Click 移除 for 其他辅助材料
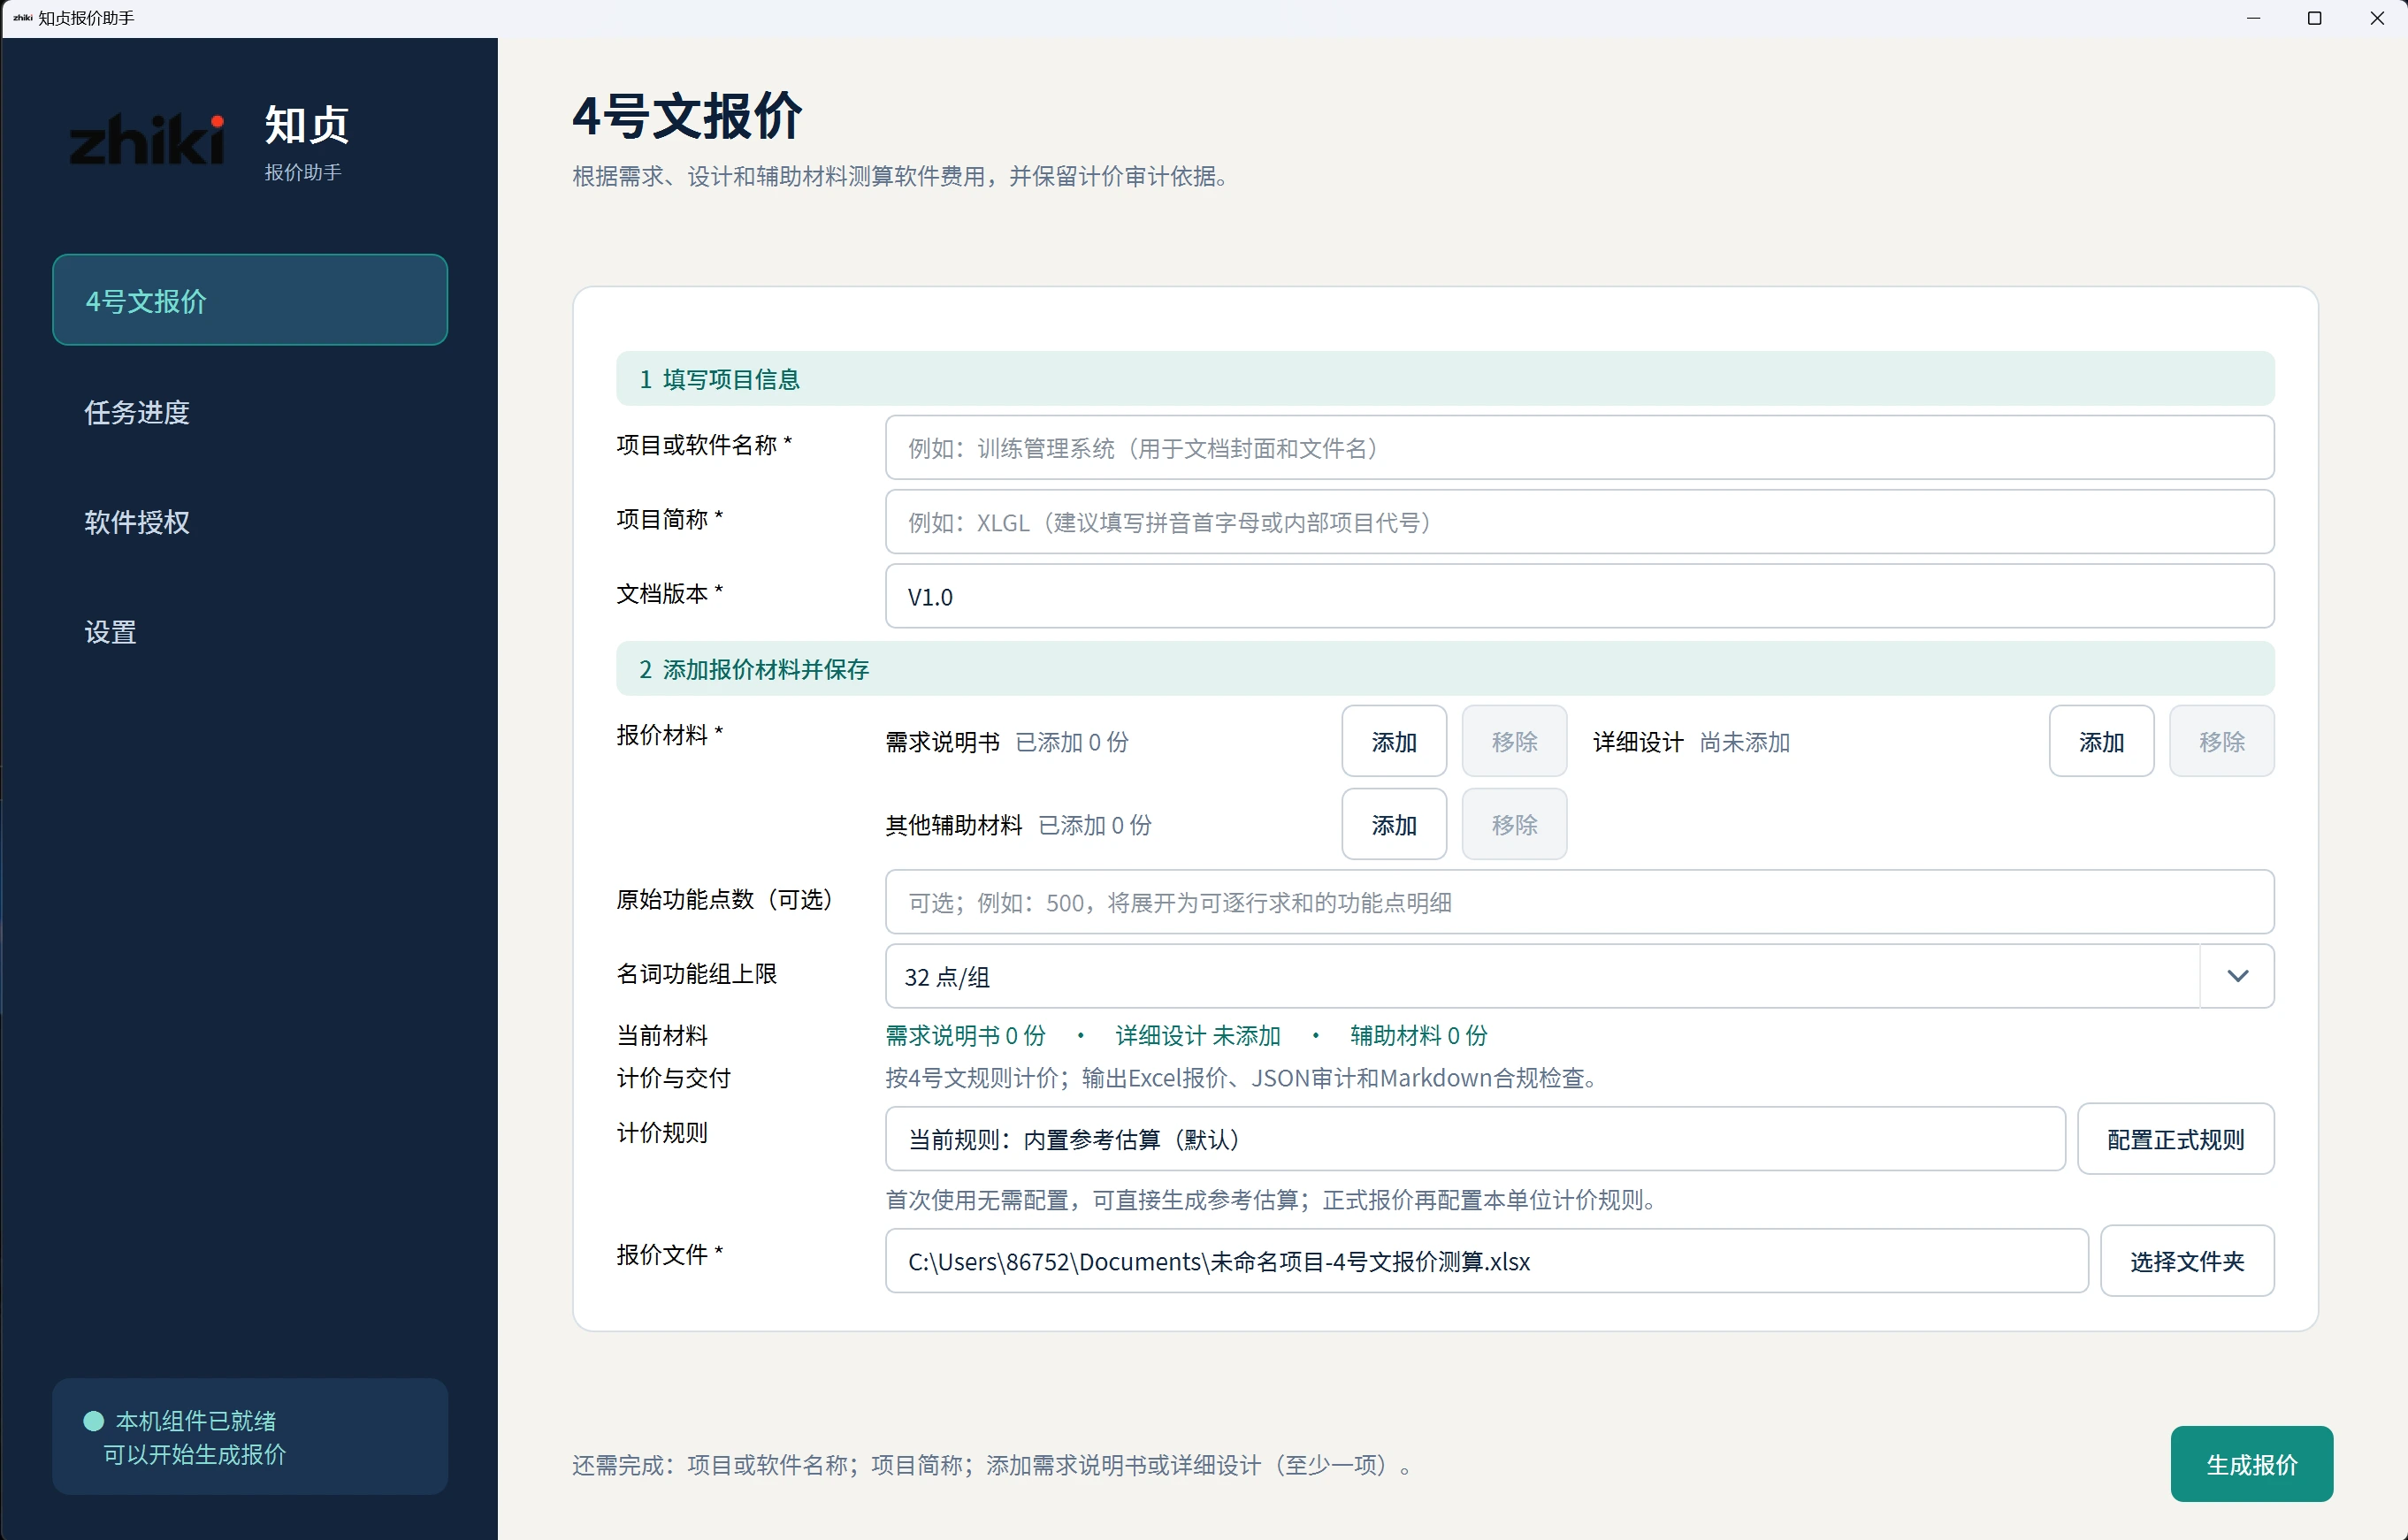2408x1540 pixels. [1514, 824]
